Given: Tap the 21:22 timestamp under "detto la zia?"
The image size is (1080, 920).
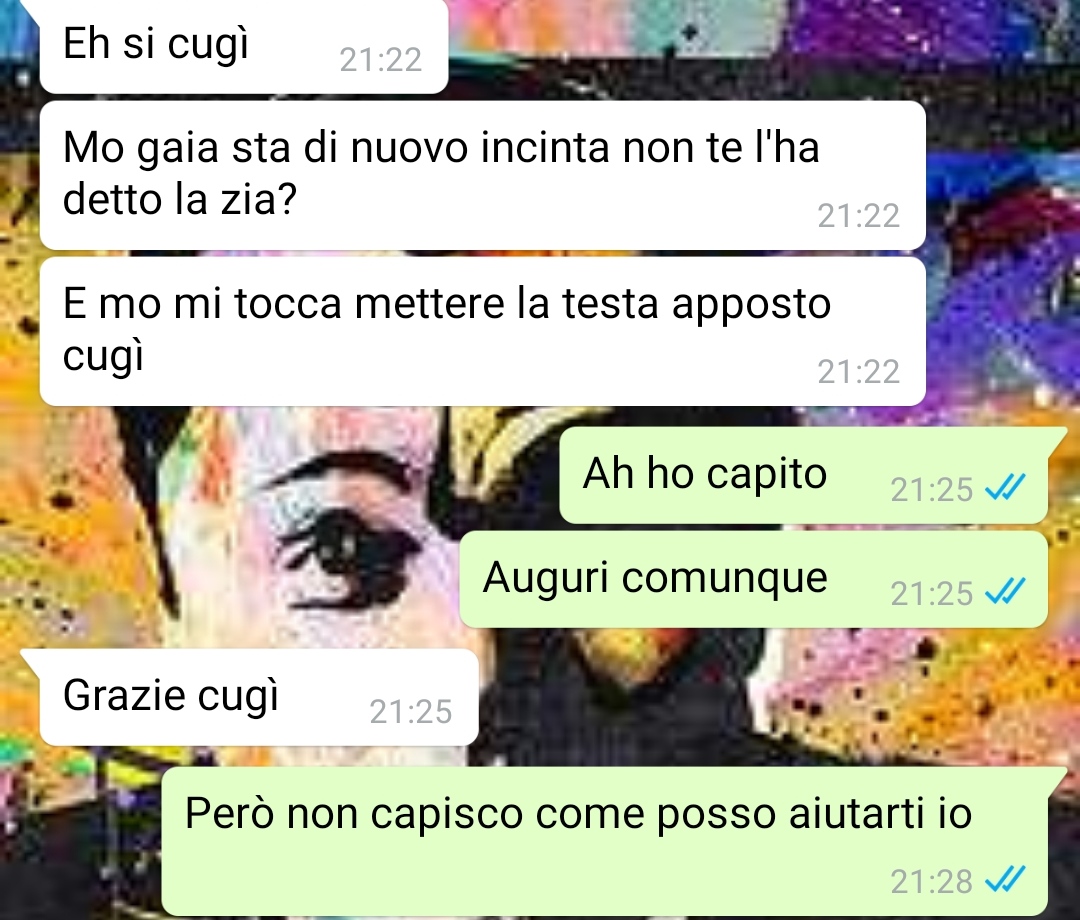Looking at the screenshot, I should [858, 216].
